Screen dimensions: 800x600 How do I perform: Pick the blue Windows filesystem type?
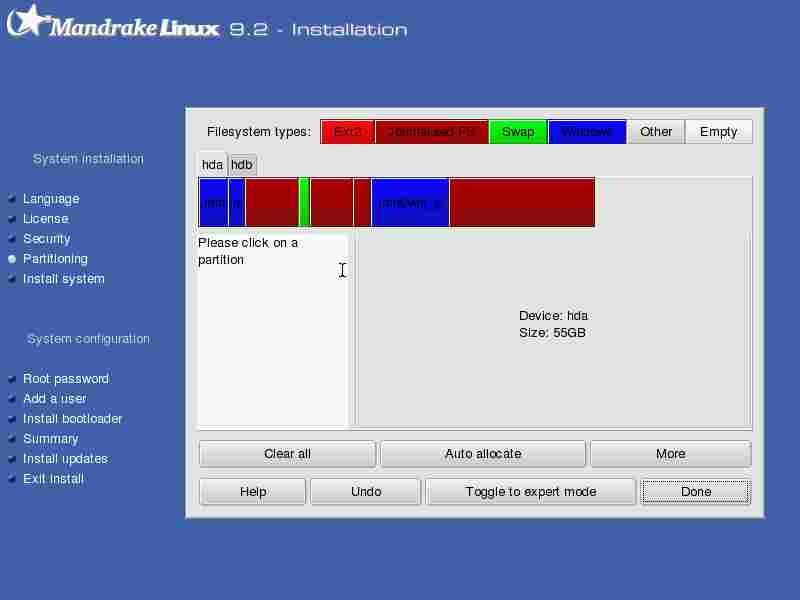(x=587, y=132)
